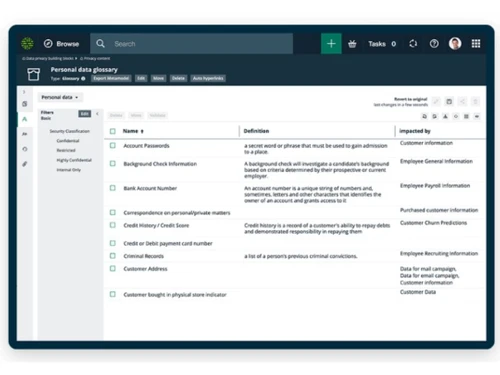Viewport: 500px width, 375px height.
Task: Open the Personal data view dropdown
Action: point(60,97)
